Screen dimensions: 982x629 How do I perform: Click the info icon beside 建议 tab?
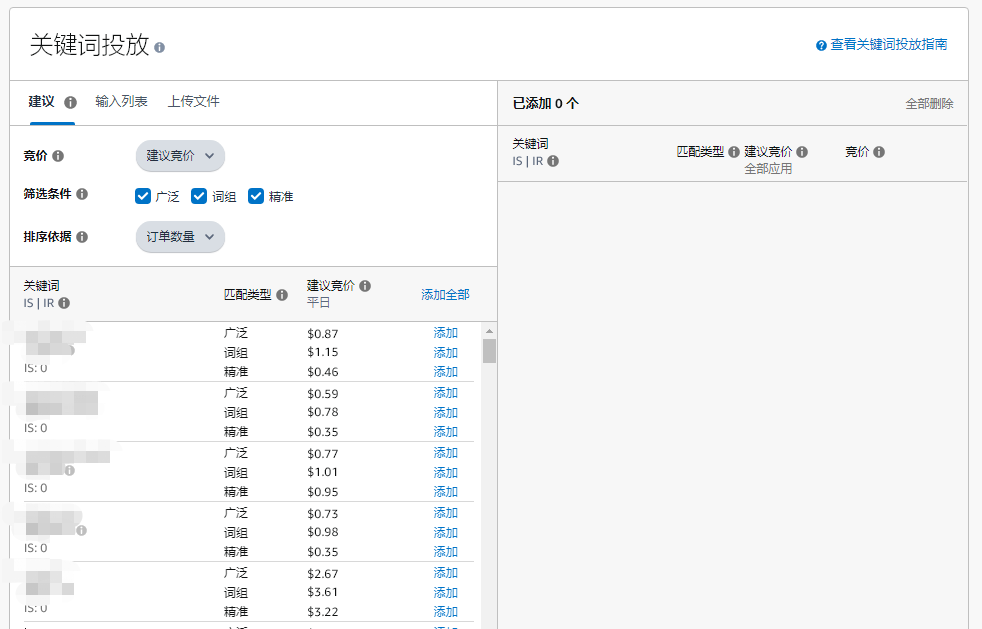coord(71,102)
